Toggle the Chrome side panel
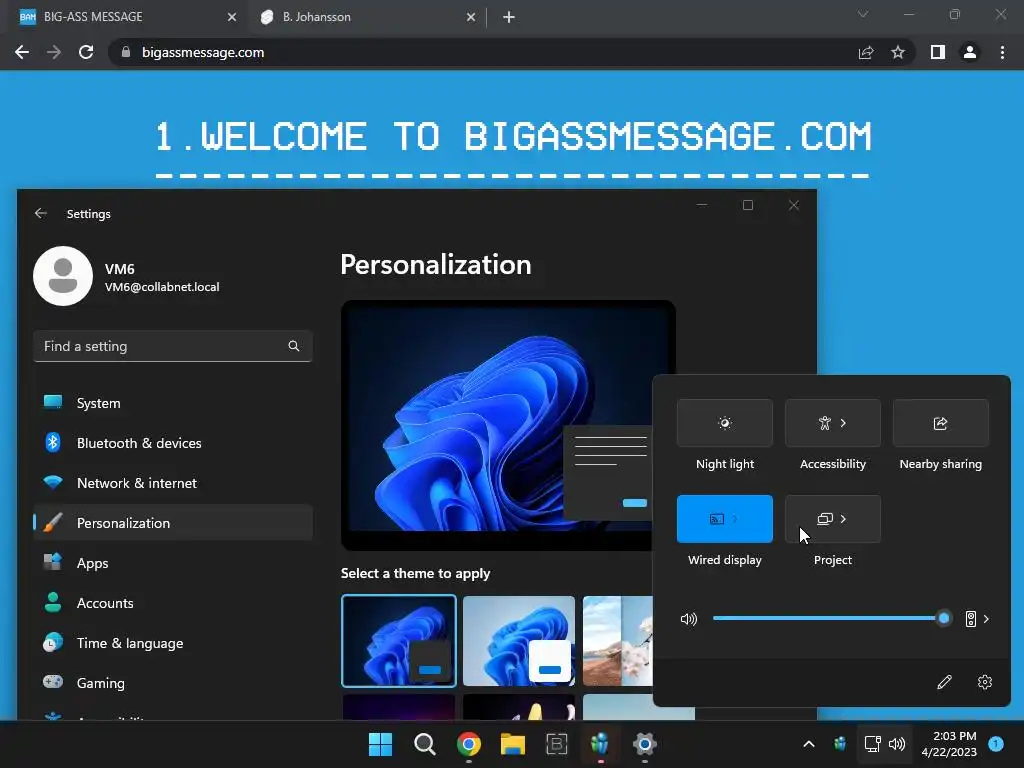The width and height of the screenshot is (1024, 768). [x=938, y=52]
